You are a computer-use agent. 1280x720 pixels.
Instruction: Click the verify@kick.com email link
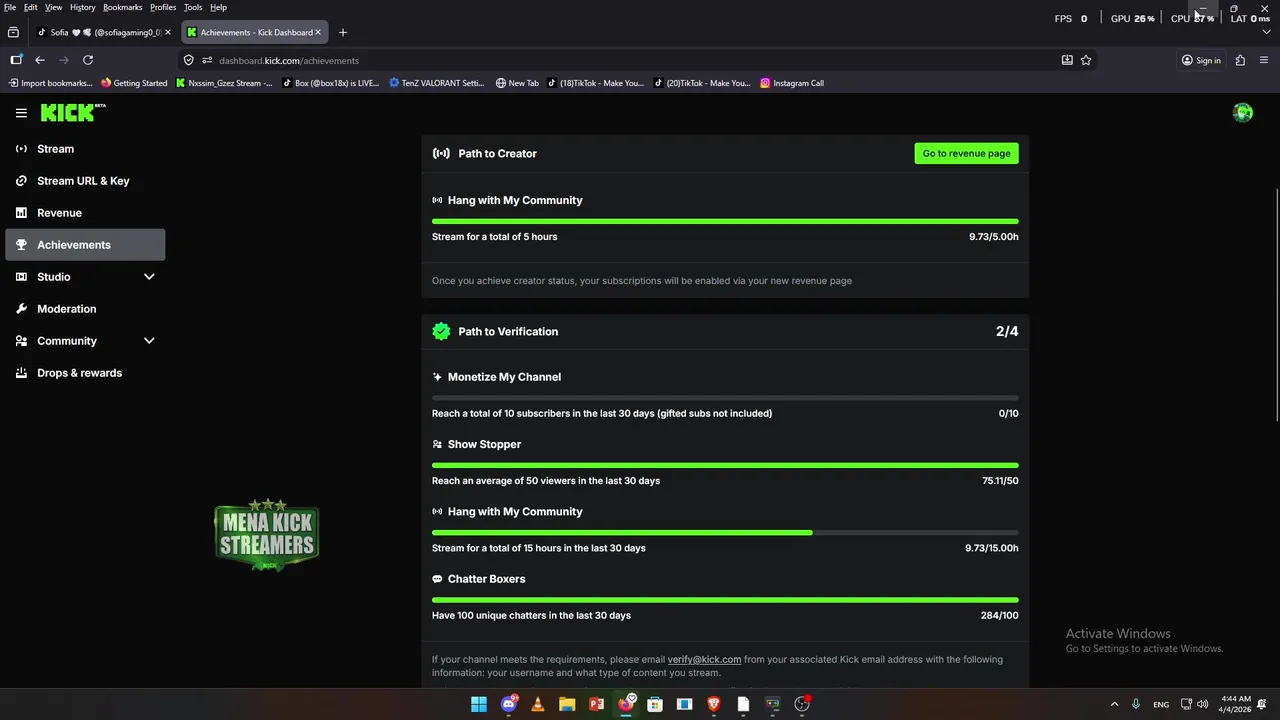704,659
